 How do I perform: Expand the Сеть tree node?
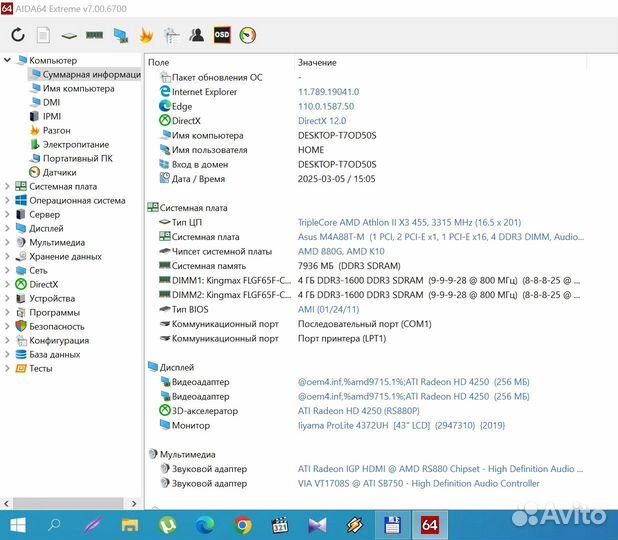click(7, 270)
